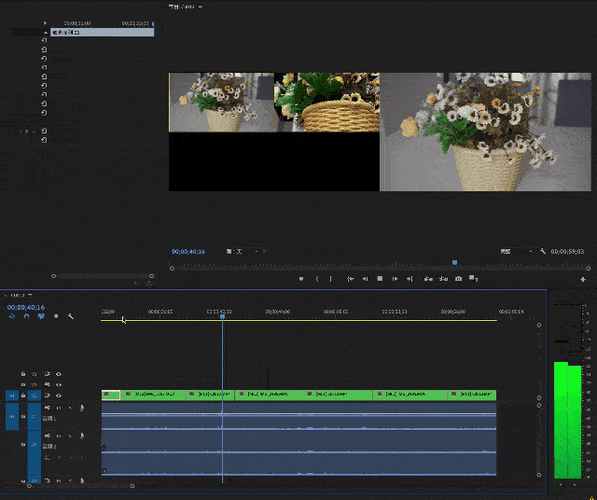
Task: Open timeline display settings wrench
Action: click(71, 316)
